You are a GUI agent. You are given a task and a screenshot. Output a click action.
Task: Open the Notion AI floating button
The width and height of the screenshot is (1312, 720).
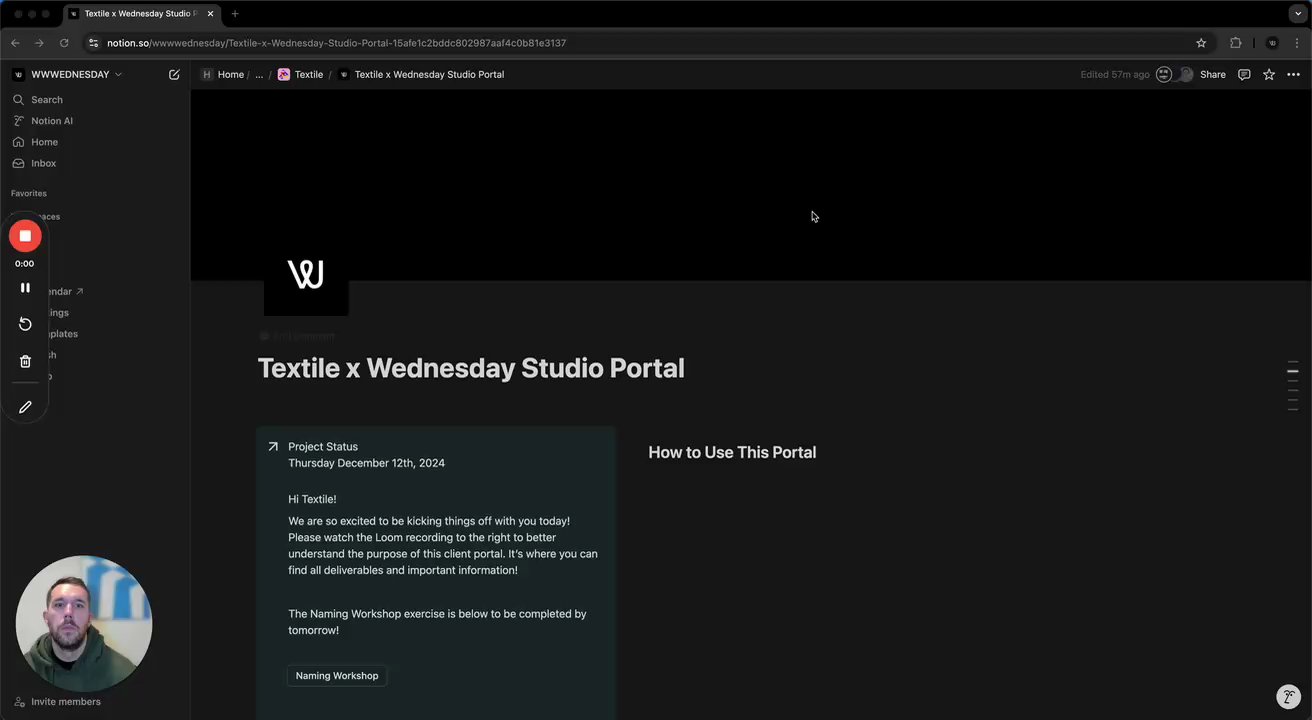[1288, 697]
